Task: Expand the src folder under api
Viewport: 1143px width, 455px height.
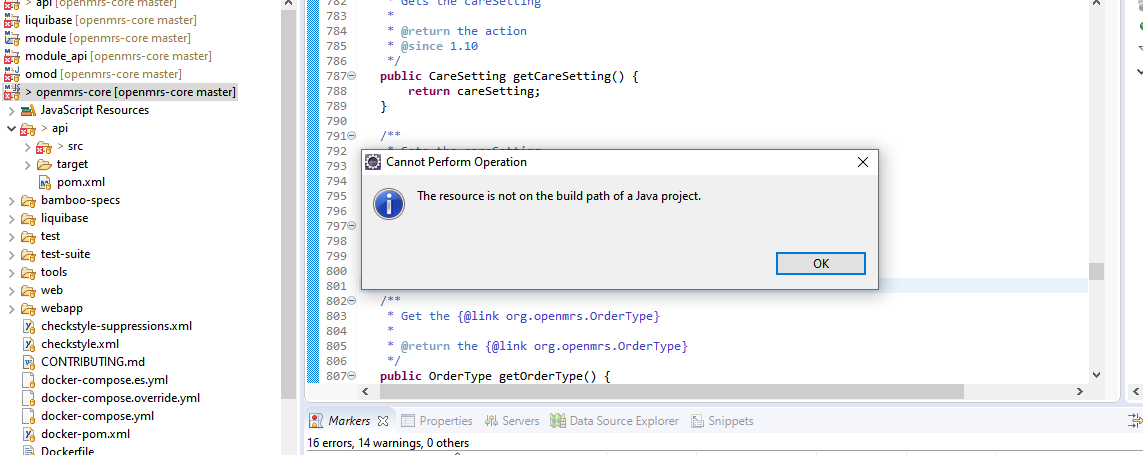Action: [x=28, y=146]
